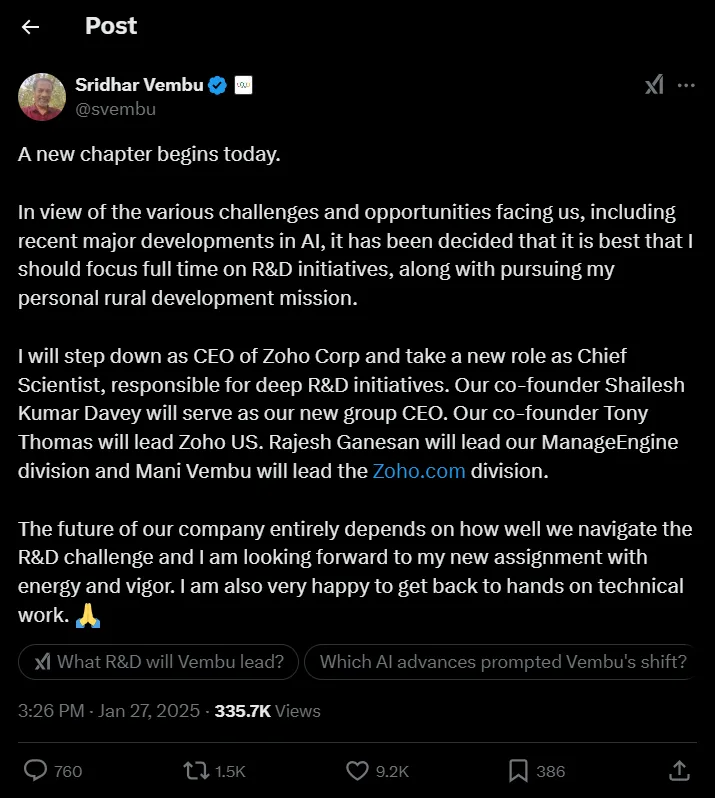This screenshot has width=715, height=798.
Task: Click the Zoho affiliate badge beside the name
Action: click(x=243, y=85)
